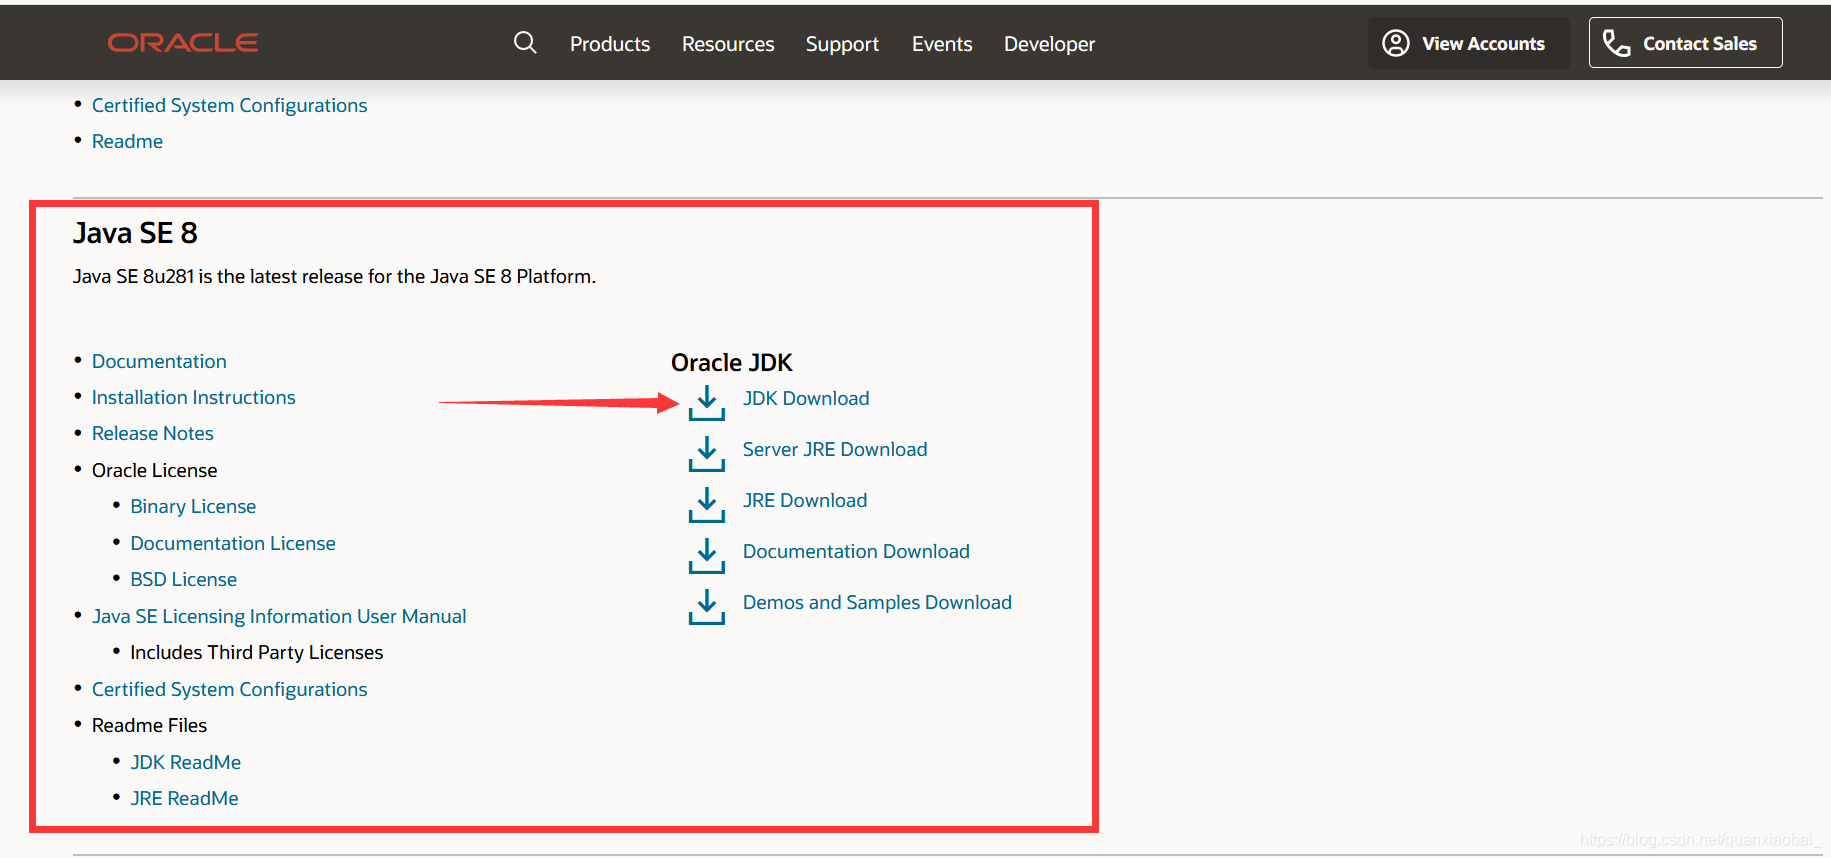Open the Binary License link

click(193, 506)
